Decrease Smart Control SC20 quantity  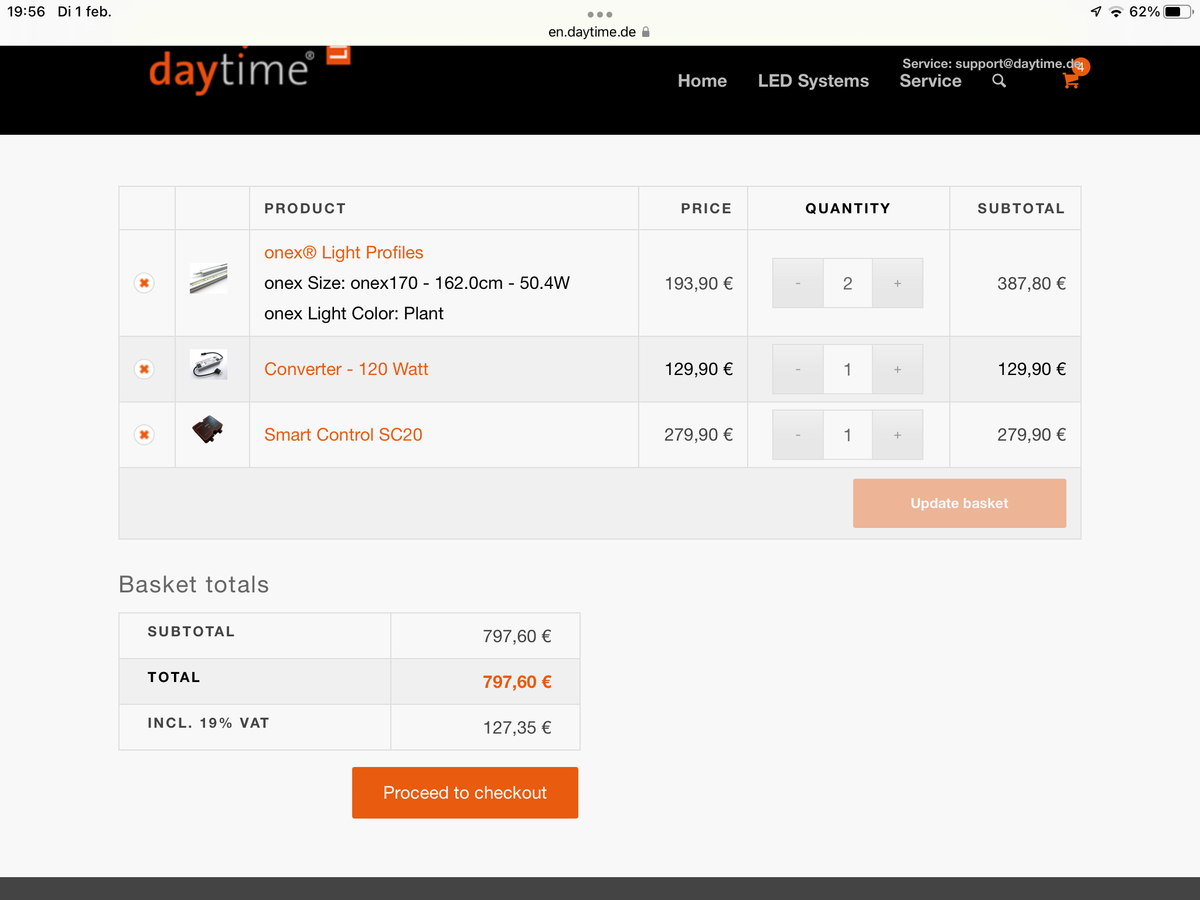tap(798, 435)
